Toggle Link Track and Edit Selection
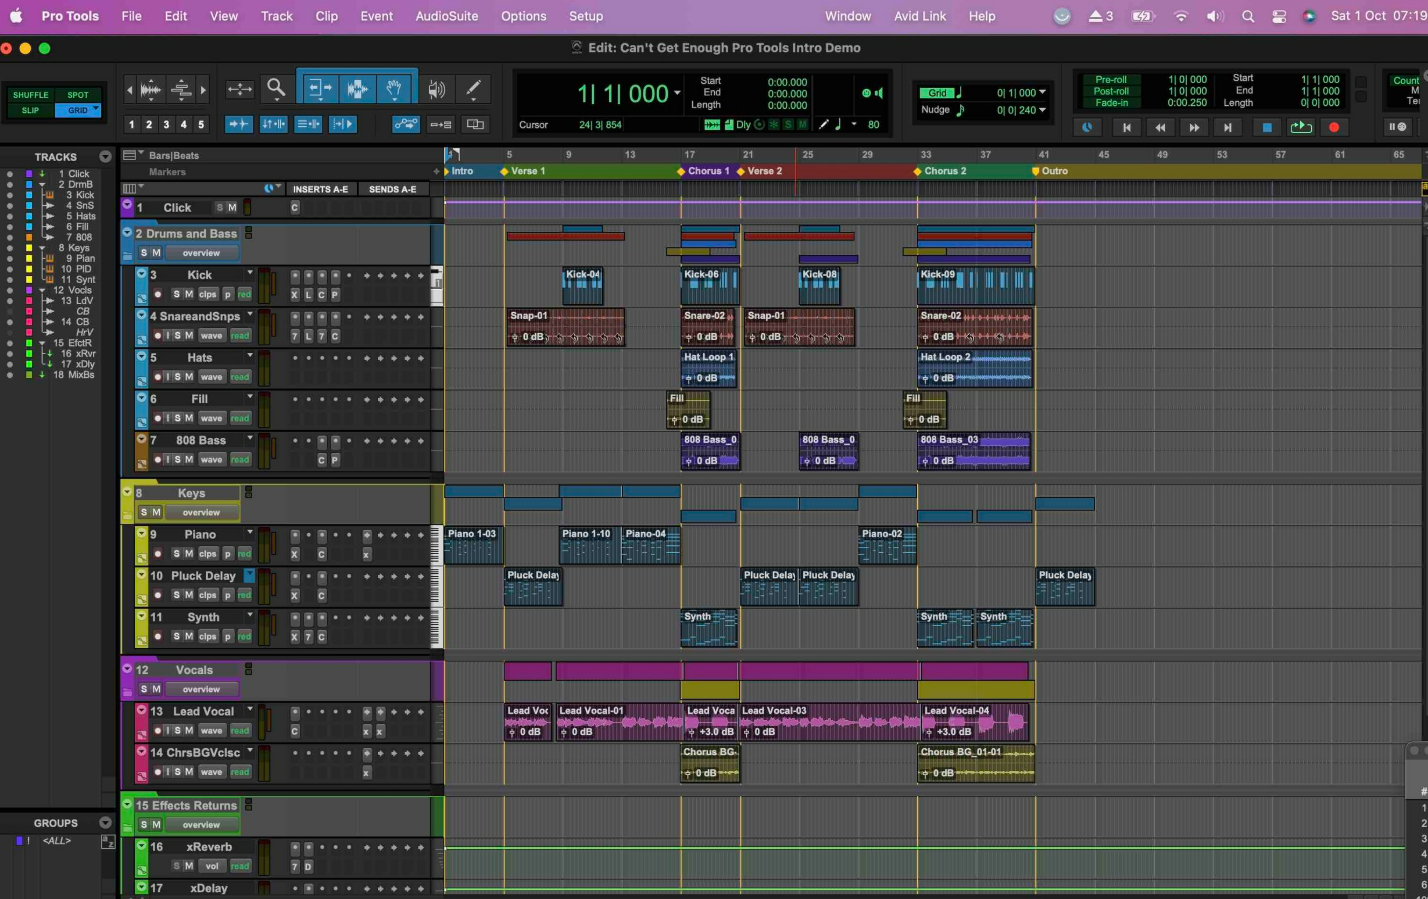The image size is (1428, 899). tap(308, 124)
